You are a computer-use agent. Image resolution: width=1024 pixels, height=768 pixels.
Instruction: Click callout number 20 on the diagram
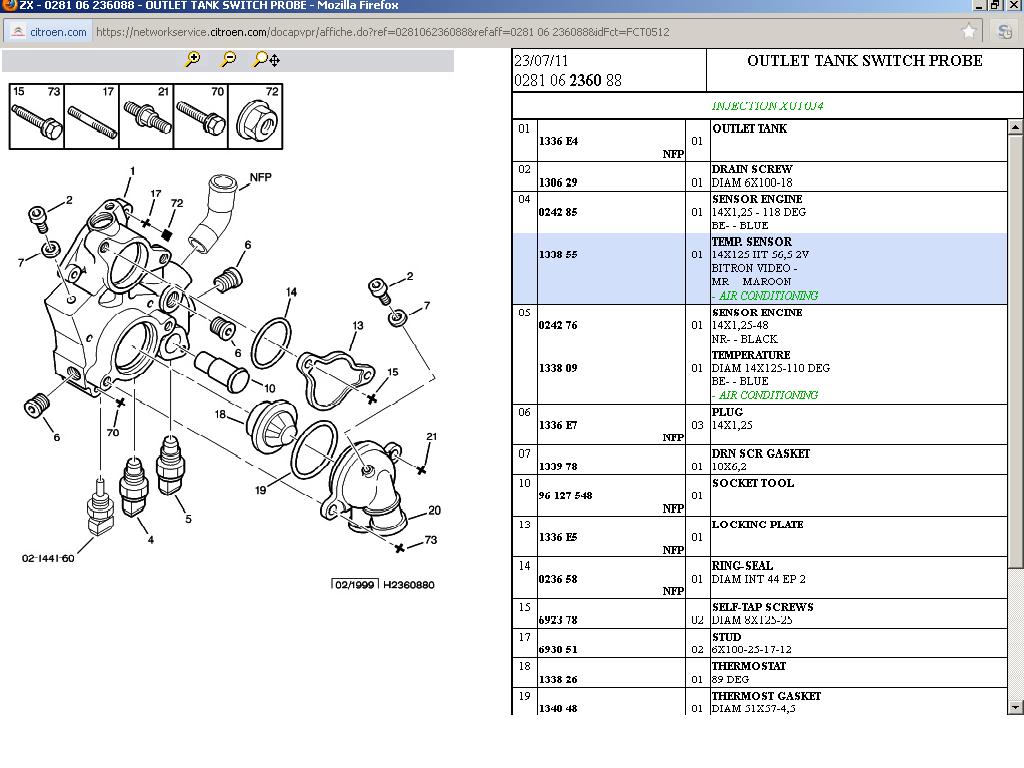(x=434, y=510)
